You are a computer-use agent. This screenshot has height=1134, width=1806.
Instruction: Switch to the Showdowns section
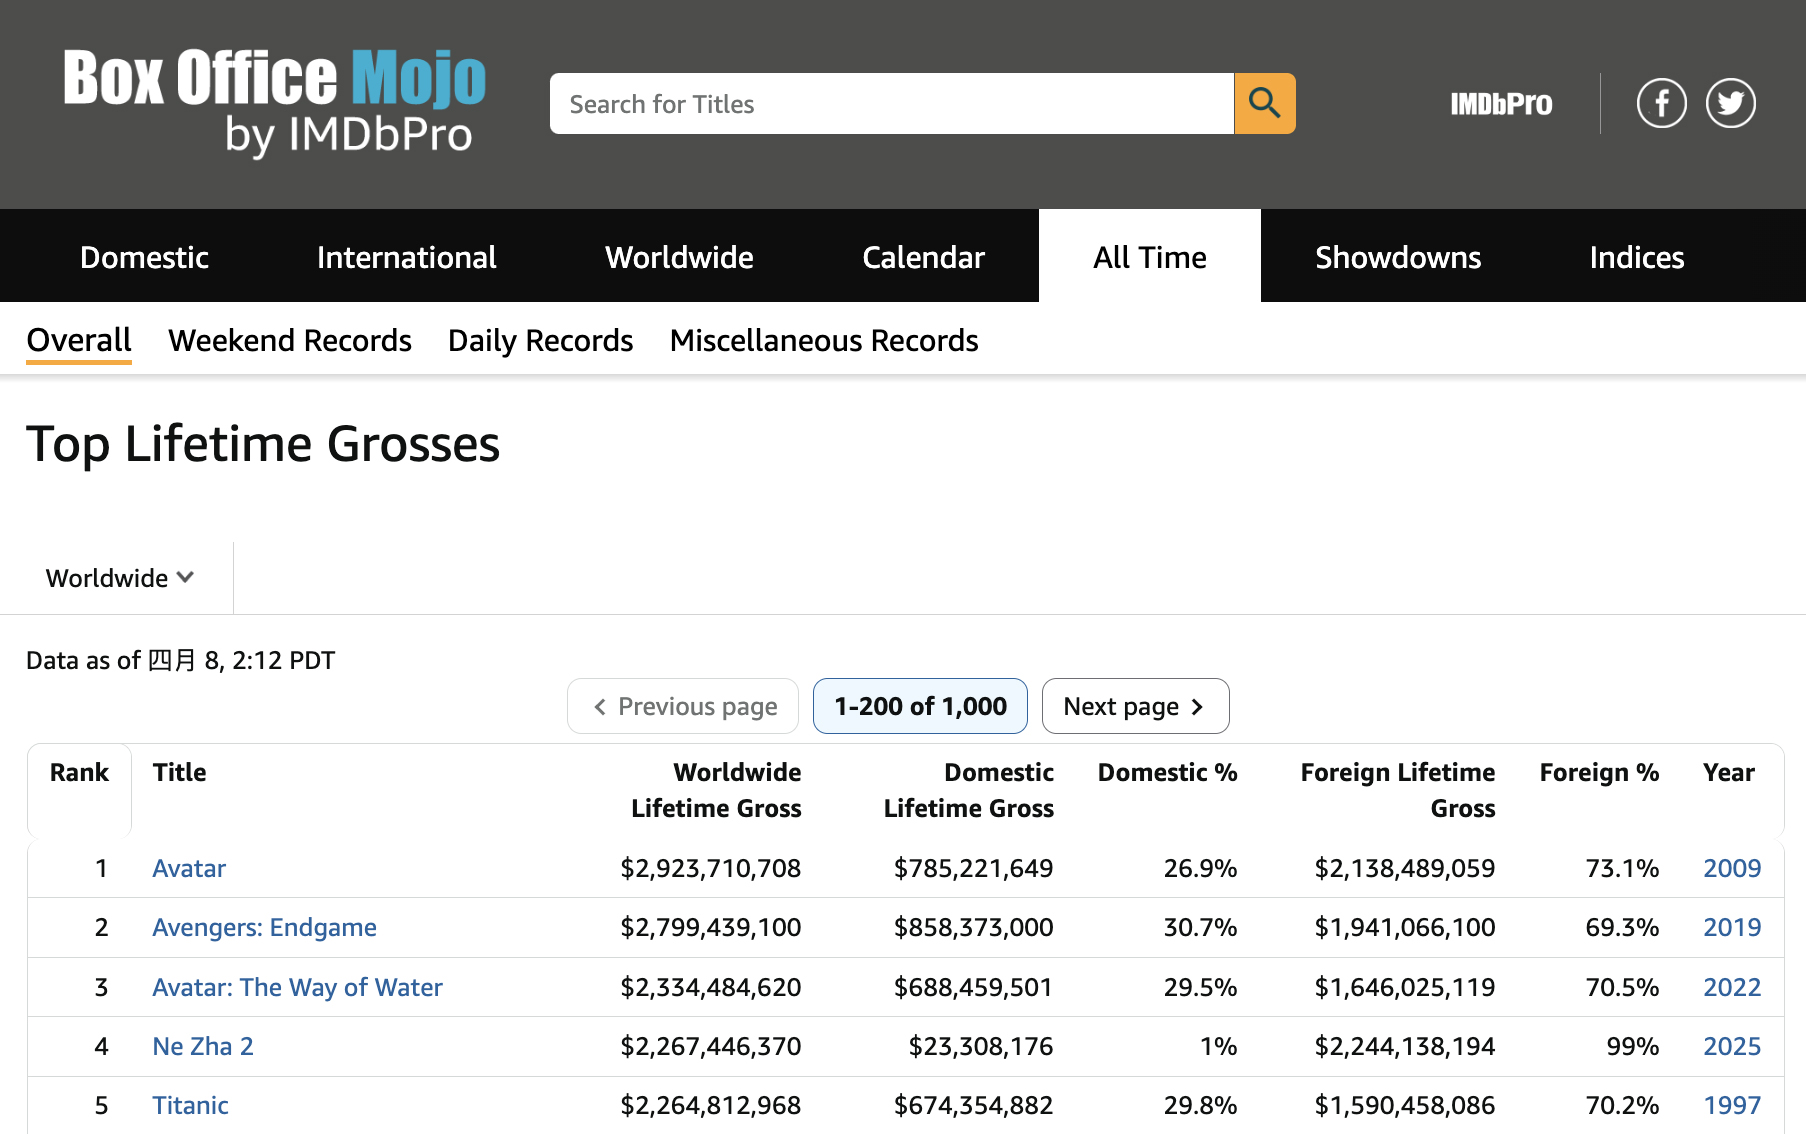(x=1397, y=257)
